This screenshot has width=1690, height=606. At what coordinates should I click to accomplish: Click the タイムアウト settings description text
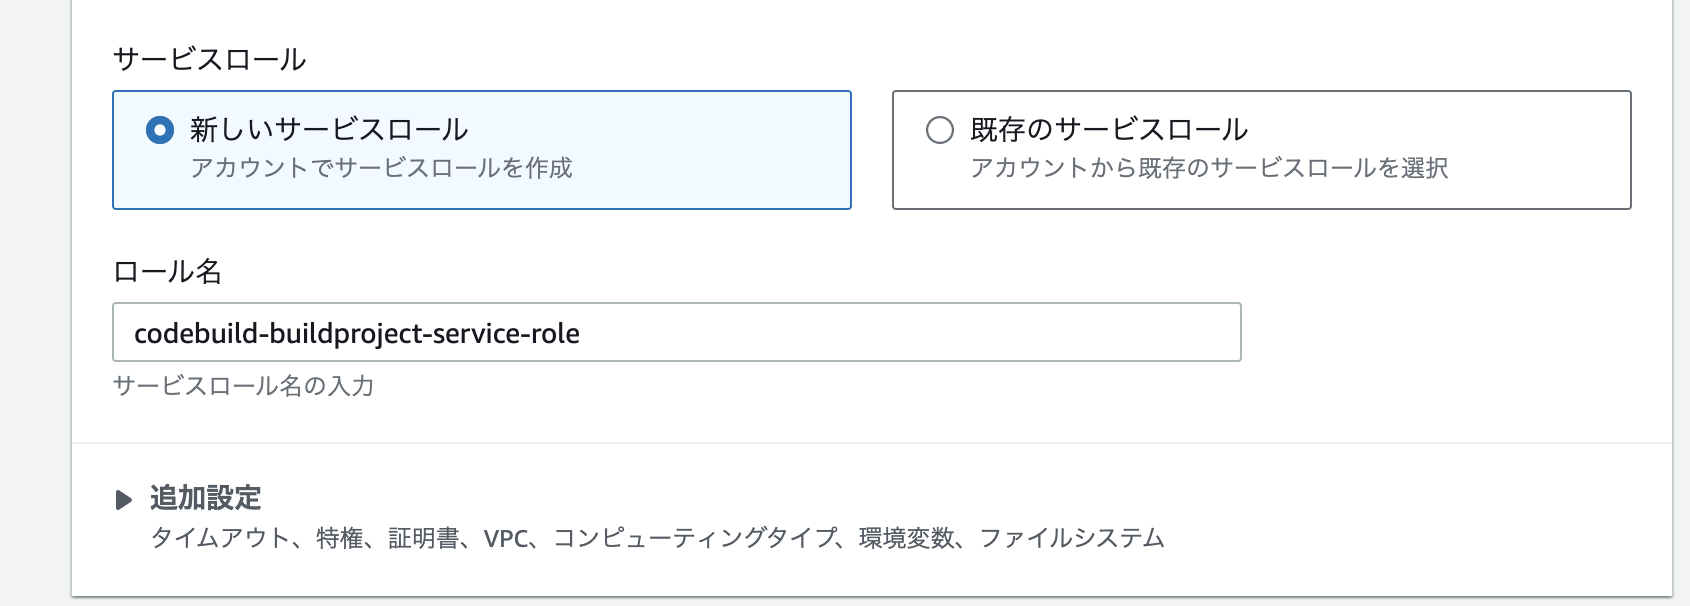tap(660, 538)
